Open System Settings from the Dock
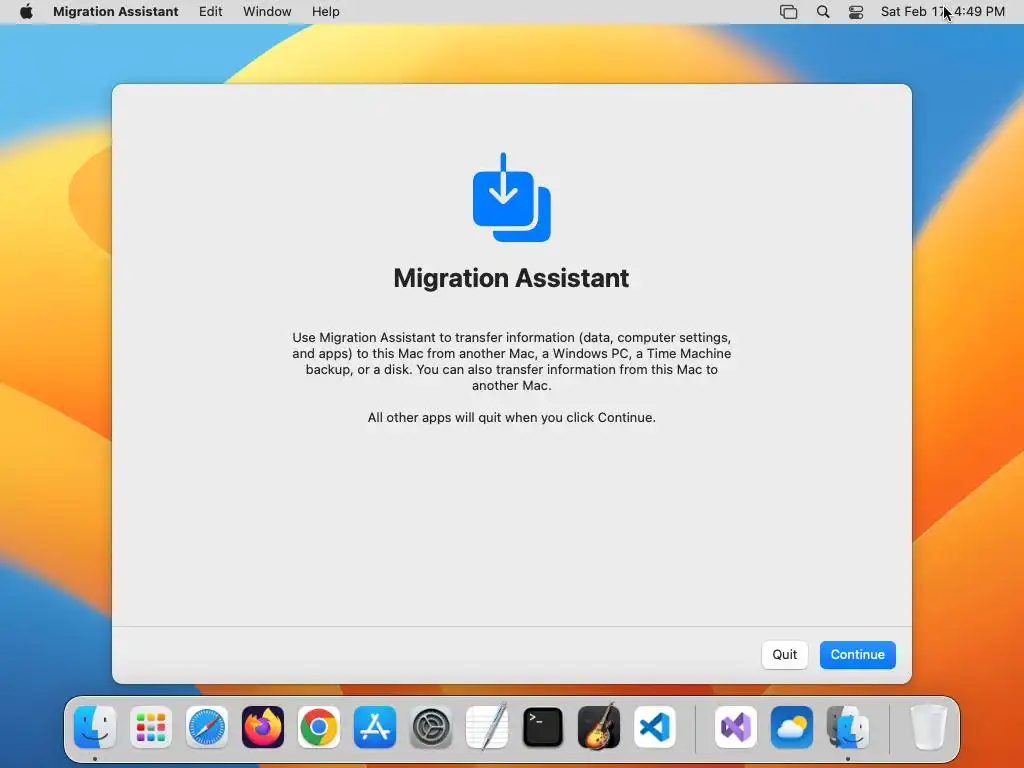This screenshot has width=1024, height=768. click(431, 727)
